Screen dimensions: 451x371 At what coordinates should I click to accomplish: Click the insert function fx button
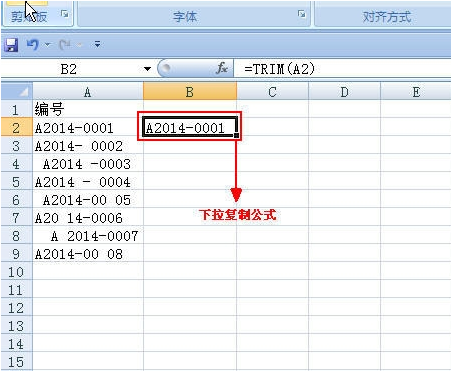point(222,69)
